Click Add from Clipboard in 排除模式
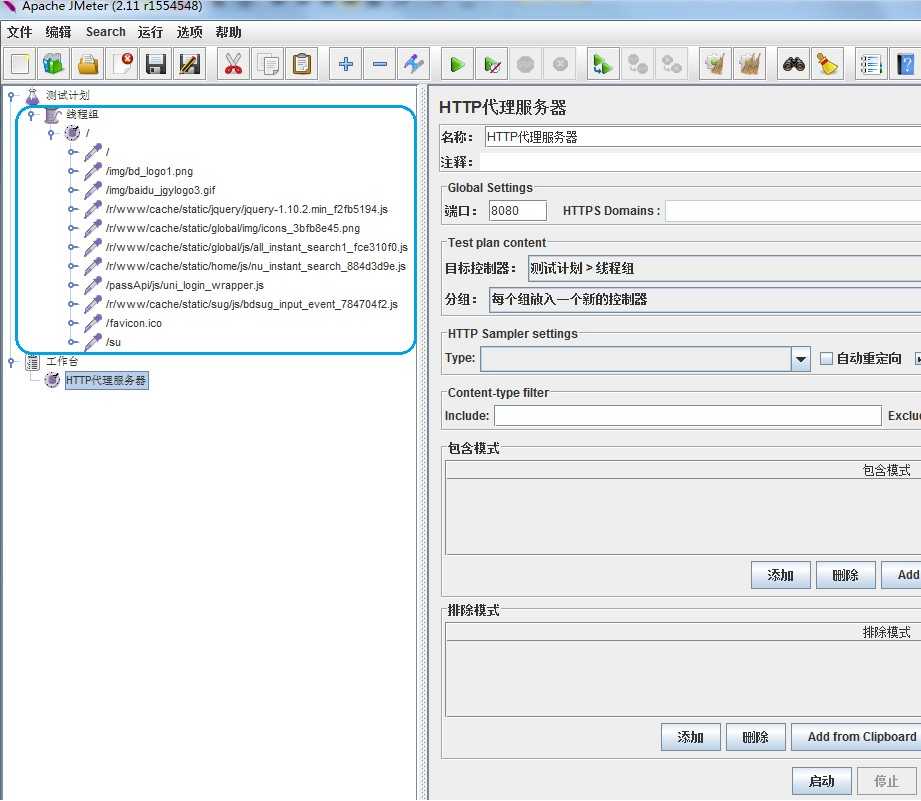The height and width of the screenshot is (801, 921). (856, 737)
